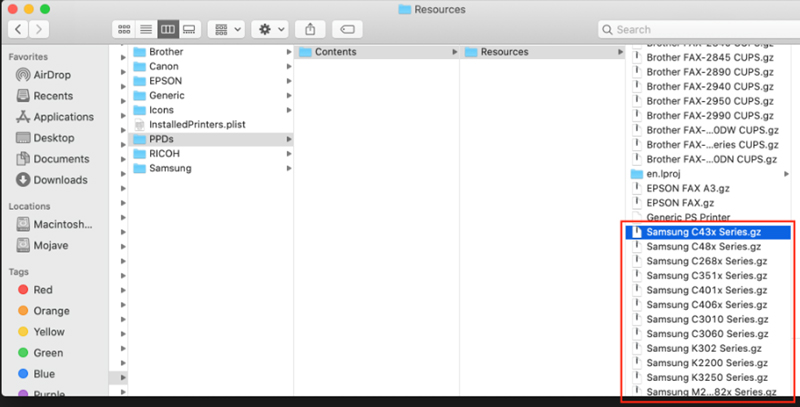Select Samsung C268x Series.gz
This screenshot has height=407, width=800.
coord(709,261)
